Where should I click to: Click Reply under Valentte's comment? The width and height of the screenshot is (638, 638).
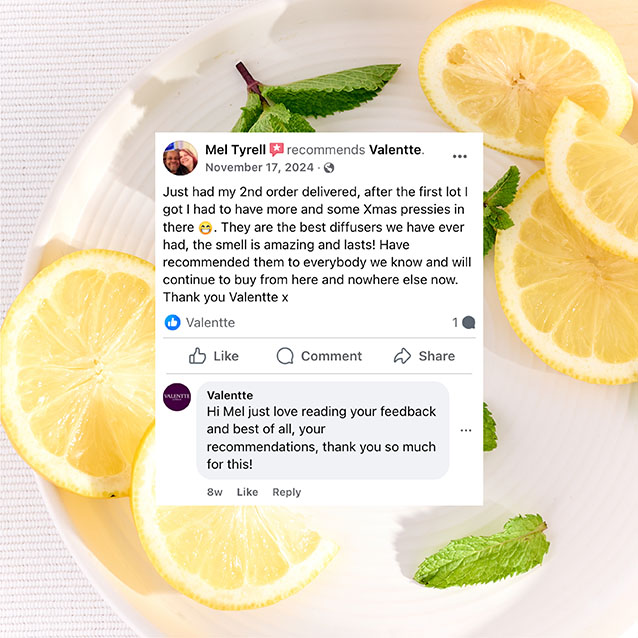[x=286, y=492]
